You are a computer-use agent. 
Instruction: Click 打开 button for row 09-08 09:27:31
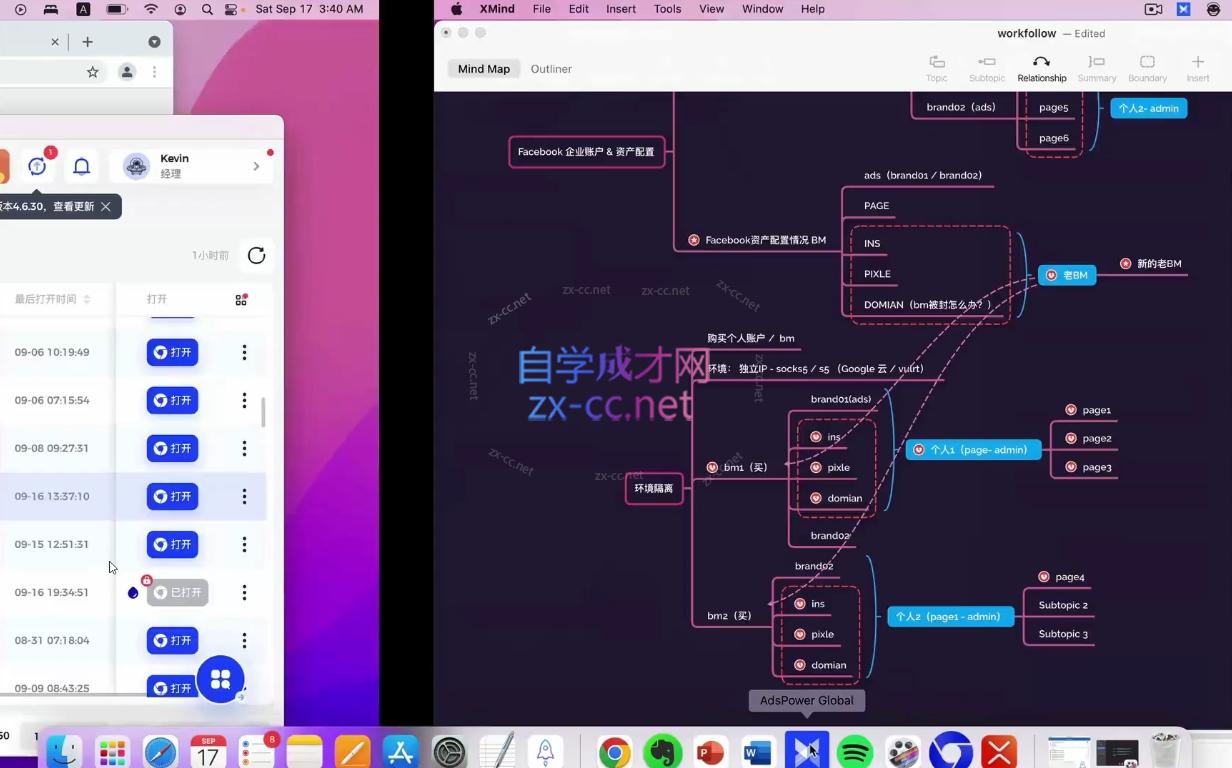172,448
